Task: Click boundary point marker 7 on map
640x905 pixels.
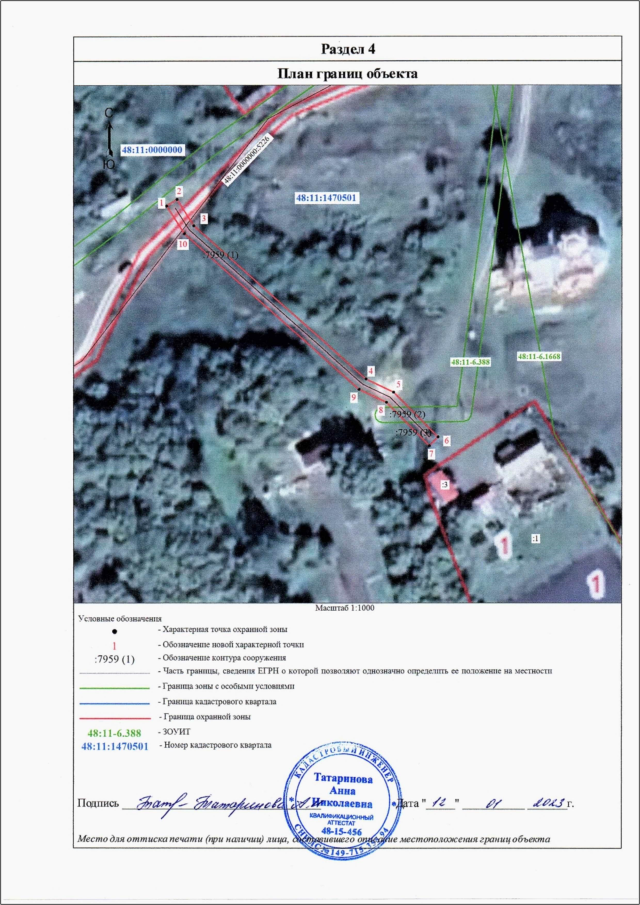Action: pos(431,454)
